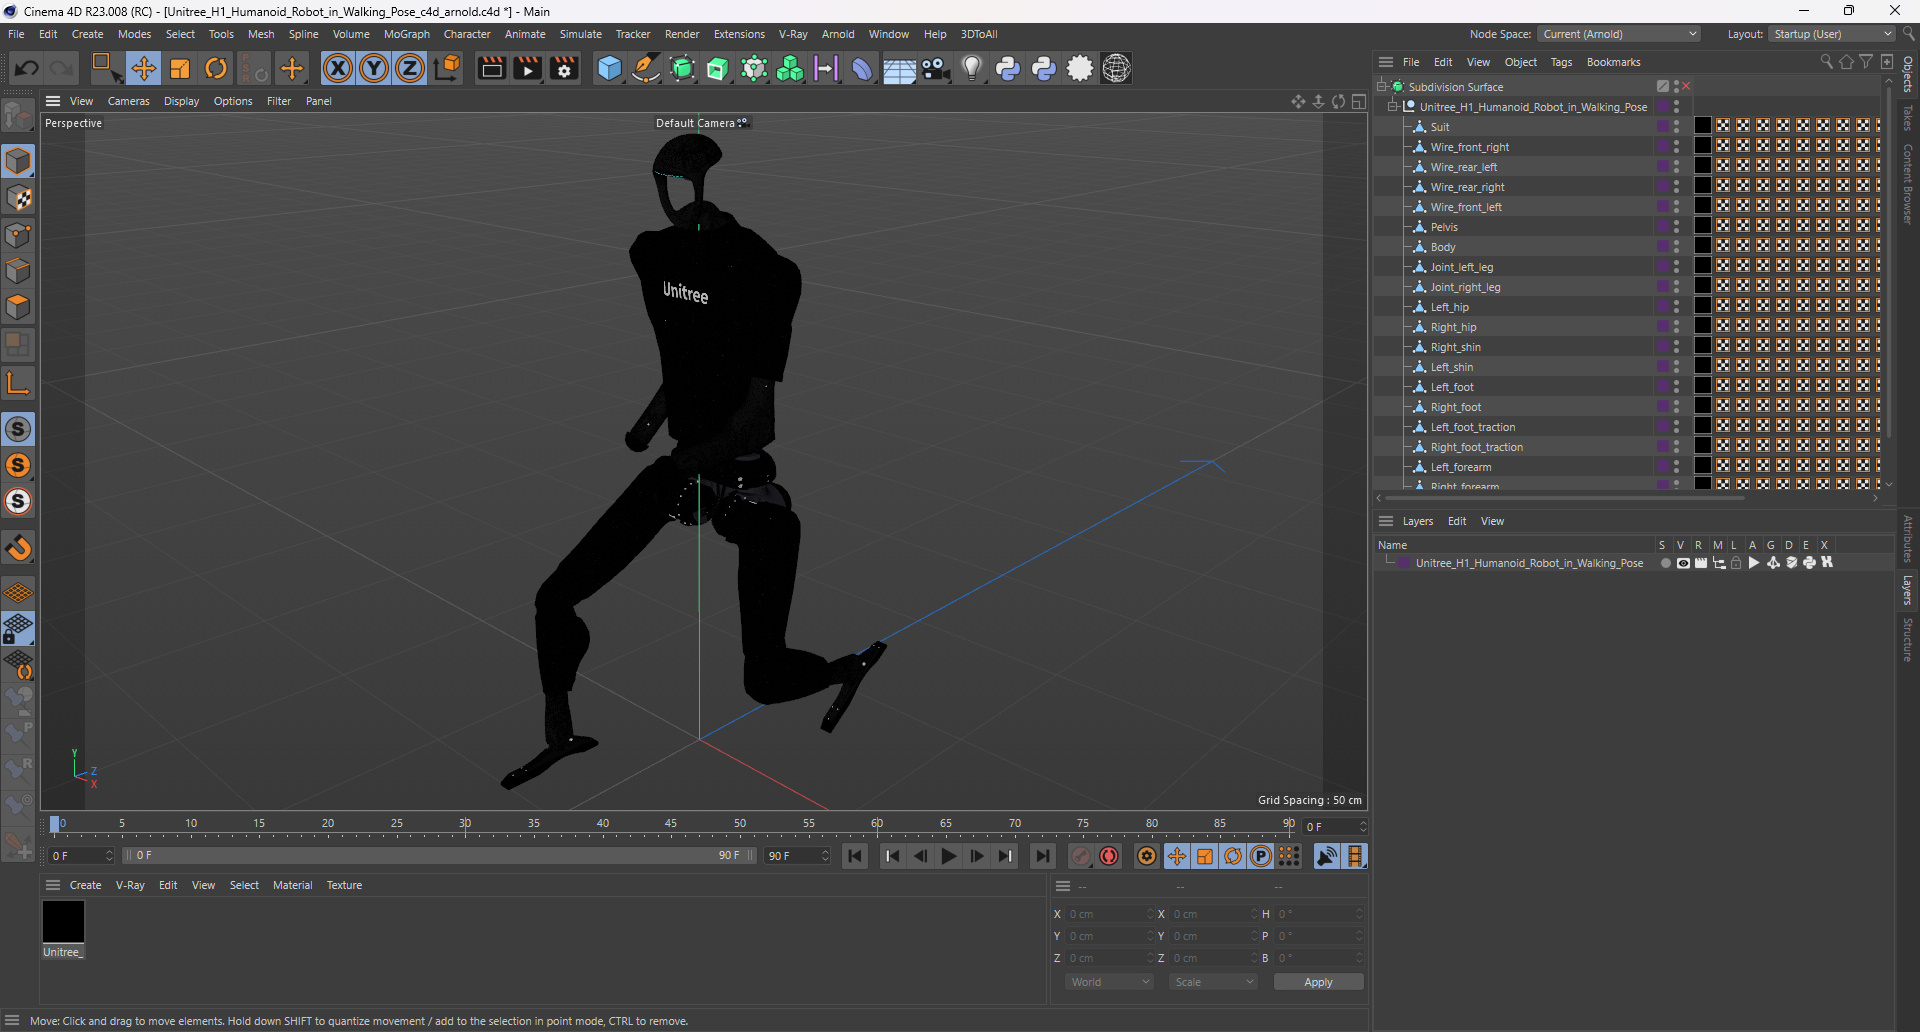Image resolution: width=1920 pixels, height=1032 pixels.
Task: Toggle layer visibility eye for Unitree layer
Action: tap(1683, 563)
